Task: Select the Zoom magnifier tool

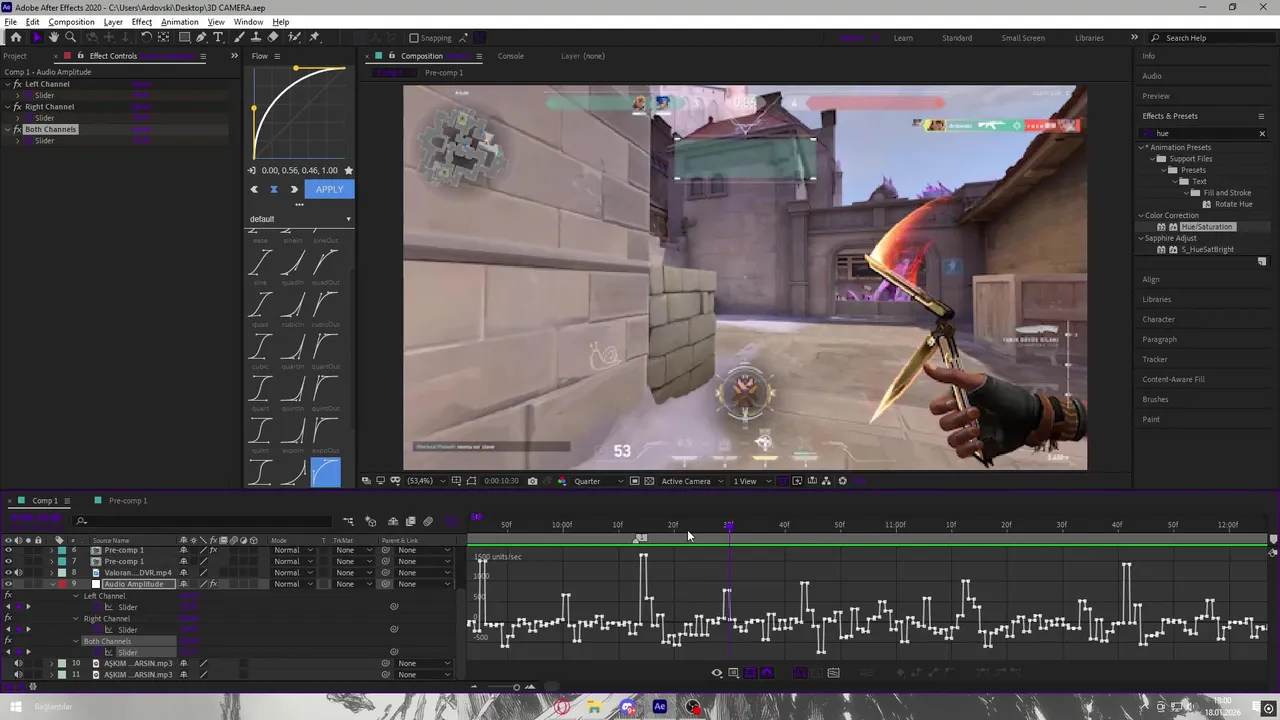Action: pos(70,37)
